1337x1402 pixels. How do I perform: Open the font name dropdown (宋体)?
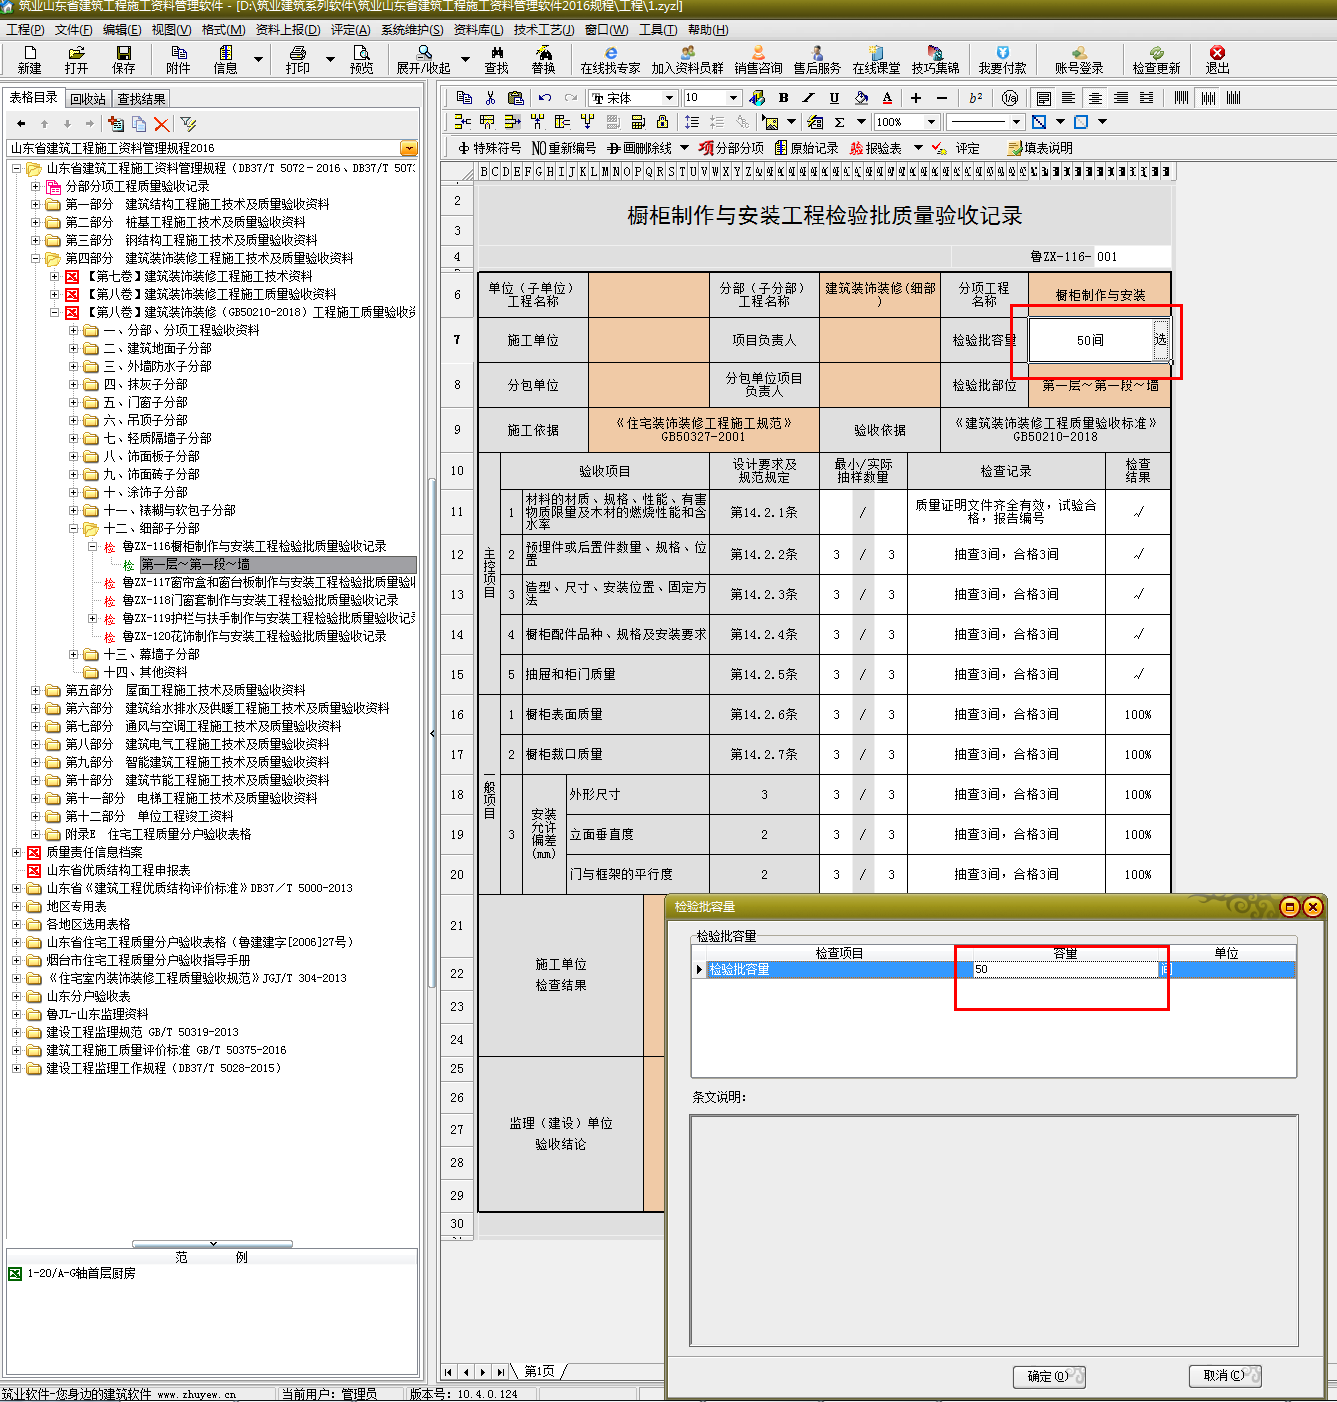click(669, 97)
